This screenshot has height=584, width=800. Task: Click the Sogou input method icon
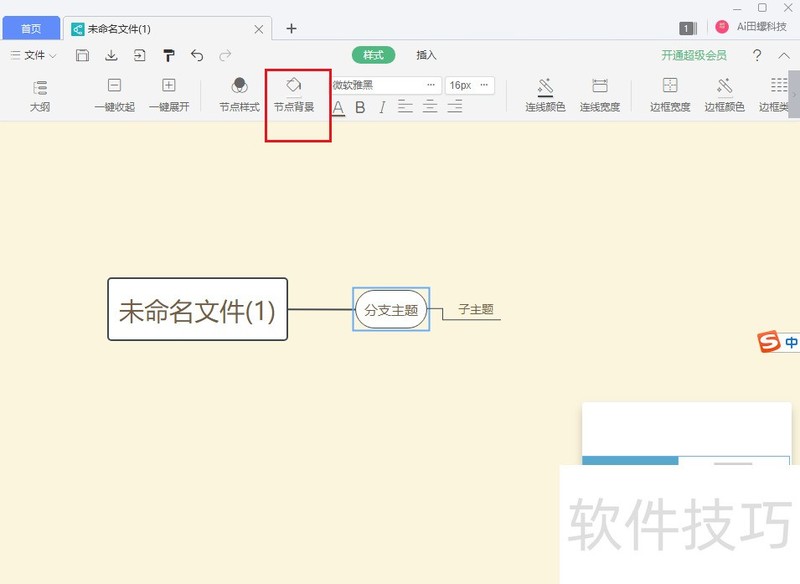click(769, 341)
